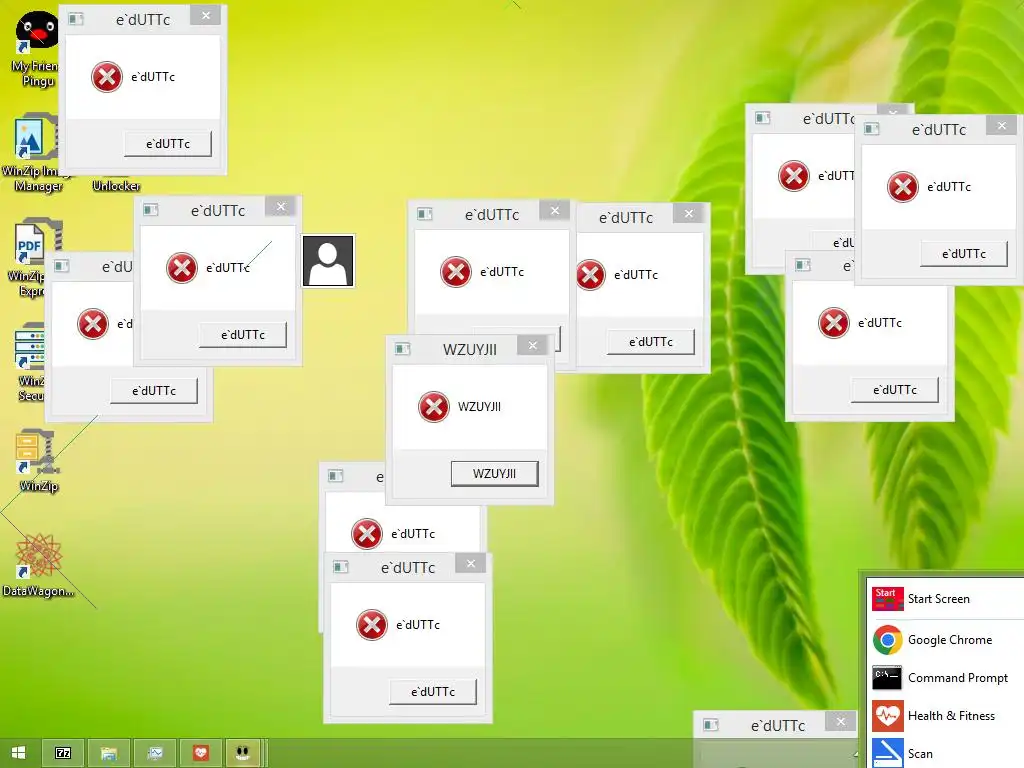The width and height of the screenshot is (1024, 768).
Task: Open Start Screen from the popup list
Action: [x=946, y=599]
